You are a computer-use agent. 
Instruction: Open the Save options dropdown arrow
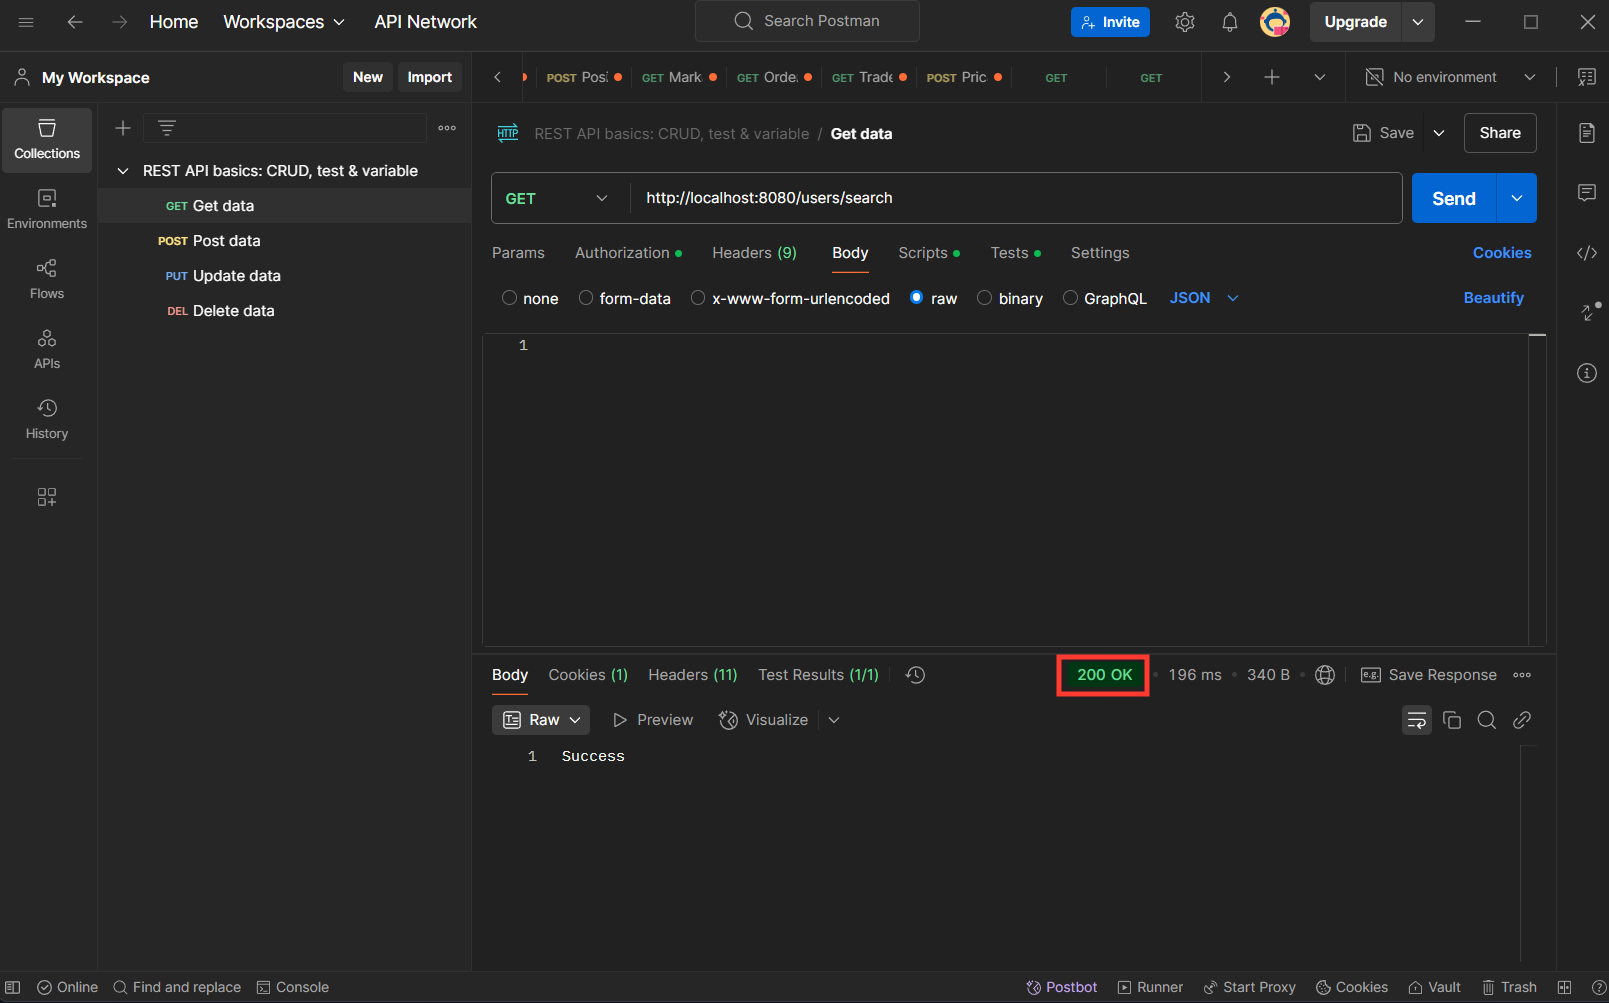[x=1439, y=133]
